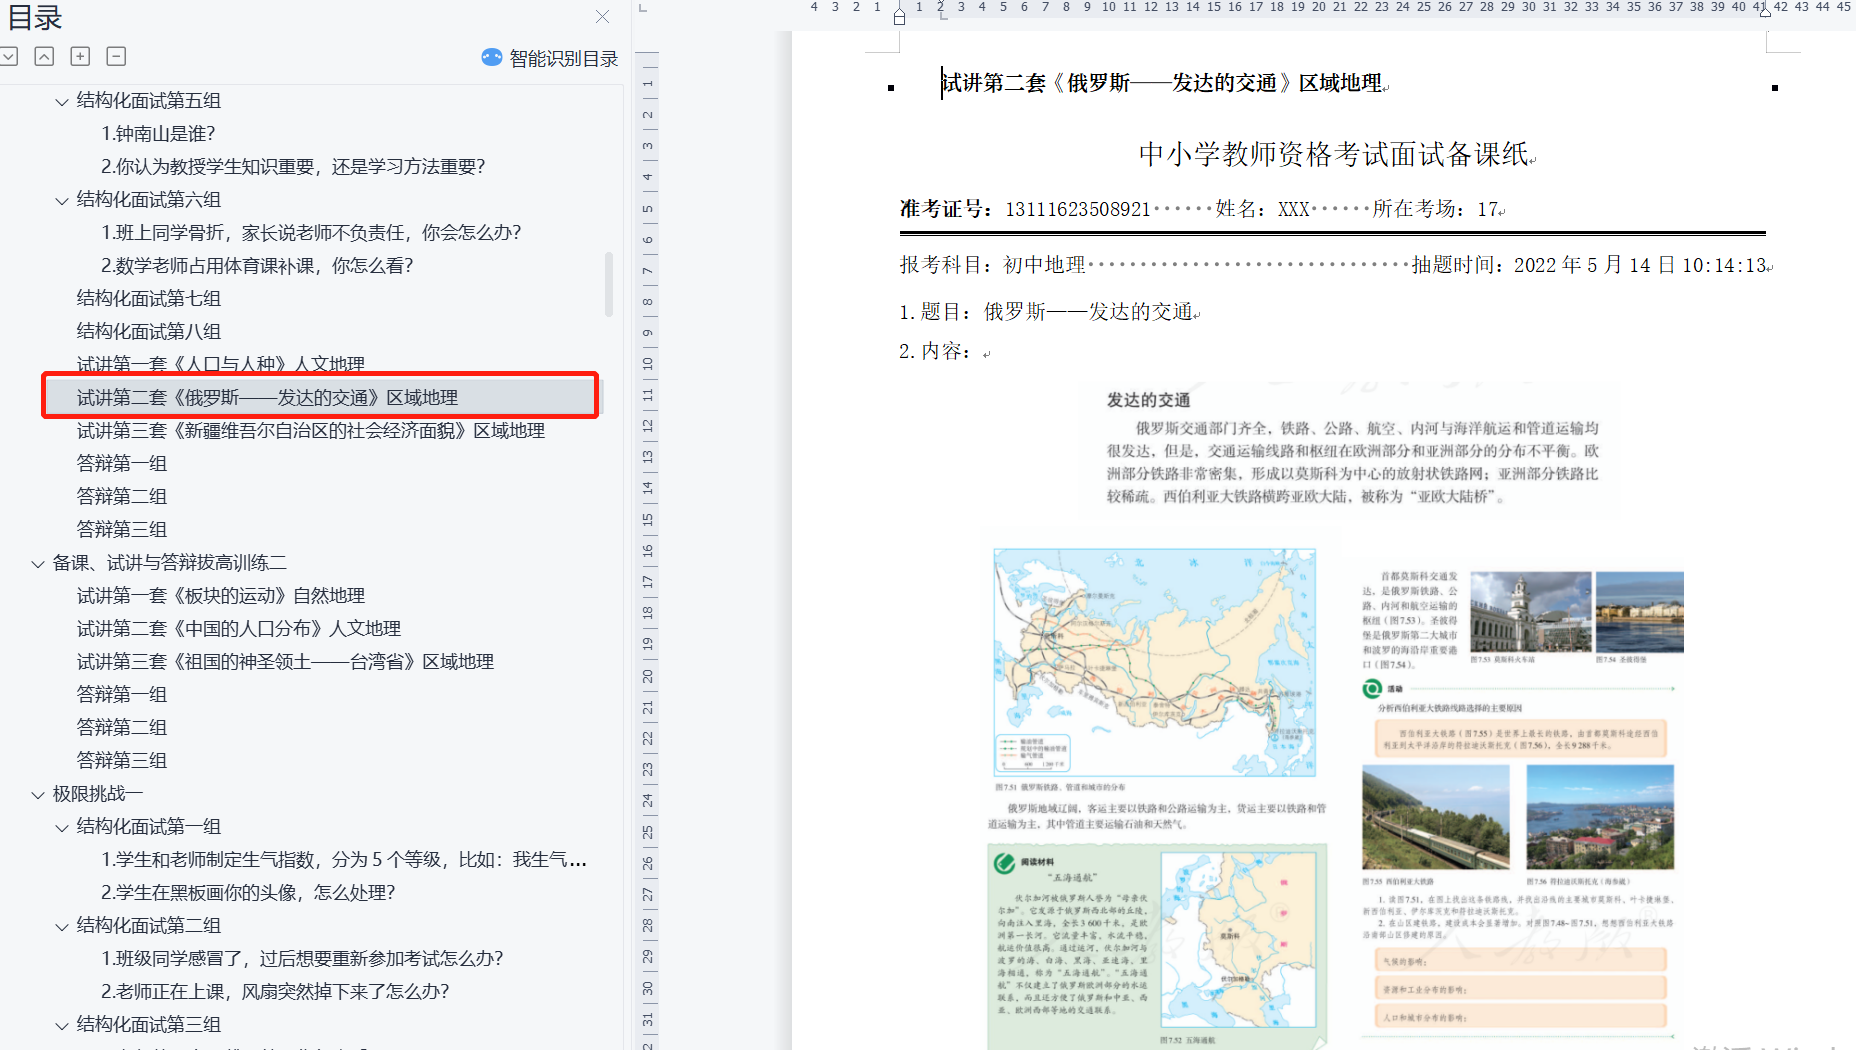Select the Russia railway map image
The height and width of the screenshot is (1050, 1856).
tap(1154, 662)
